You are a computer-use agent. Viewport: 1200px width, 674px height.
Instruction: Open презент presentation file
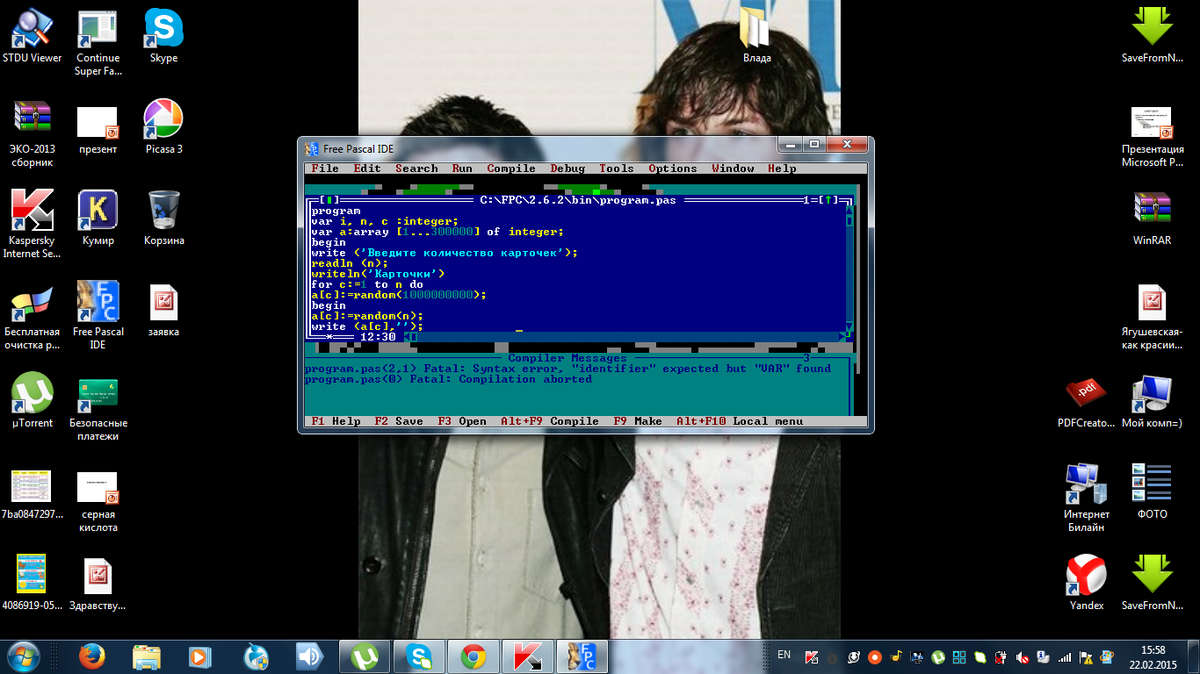[x=98, y=128]
